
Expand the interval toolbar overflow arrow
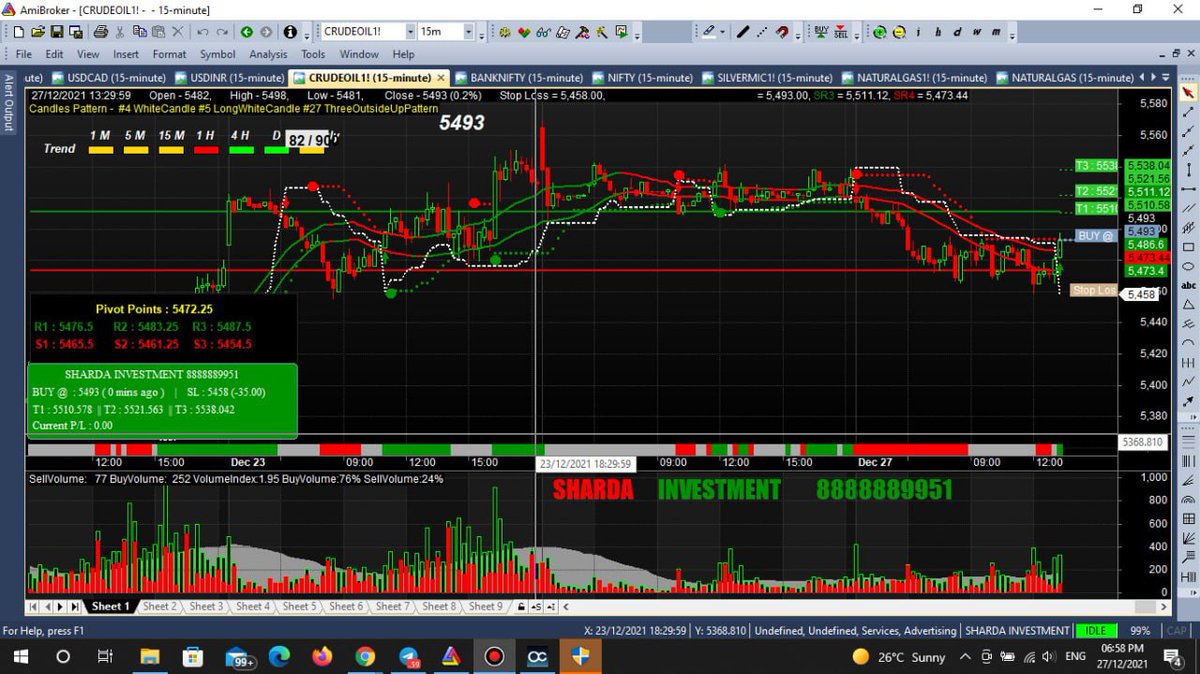1012,34
